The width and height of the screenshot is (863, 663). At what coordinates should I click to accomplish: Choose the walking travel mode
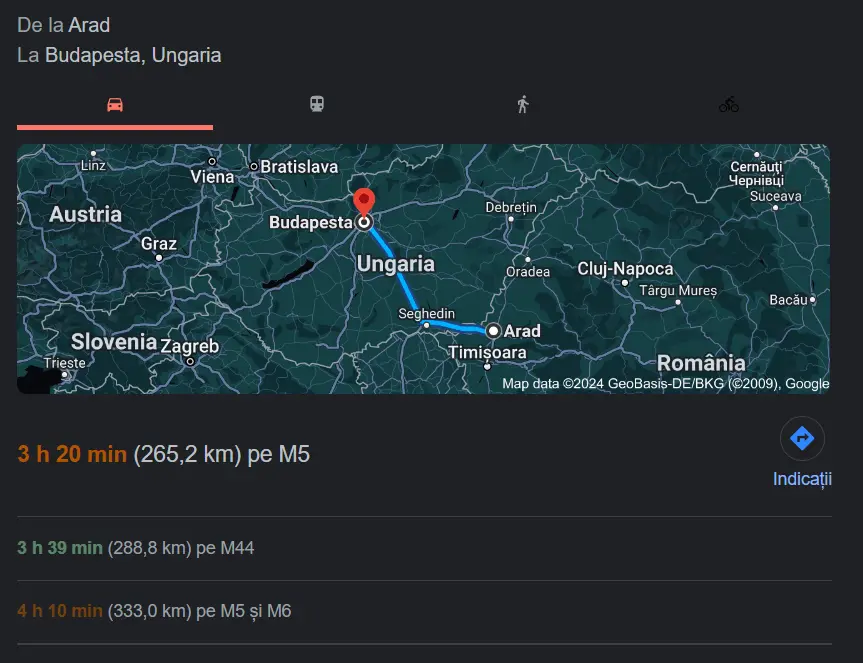523,104
